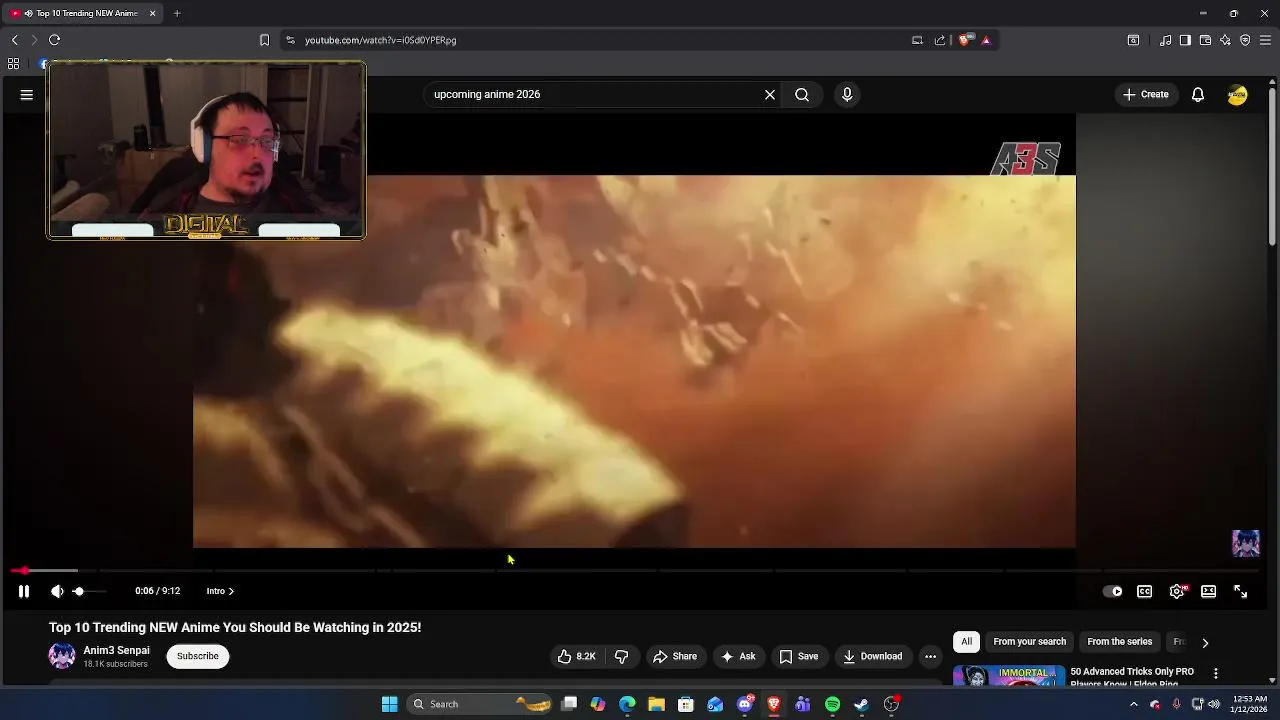Open Discord from the taskbar

[745, 704]
